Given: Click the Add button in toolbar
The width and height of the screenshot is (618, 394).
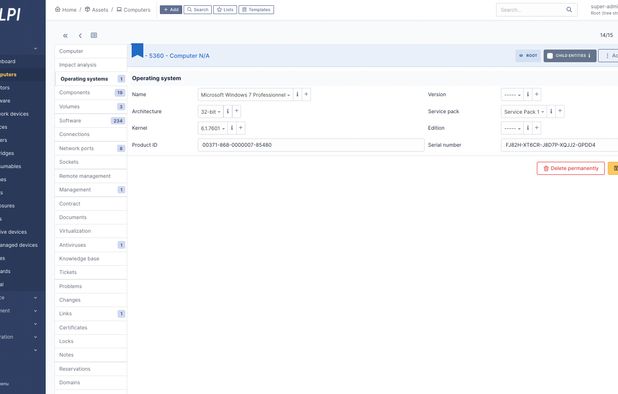Looking at the screenshot, I should [171, 9].
